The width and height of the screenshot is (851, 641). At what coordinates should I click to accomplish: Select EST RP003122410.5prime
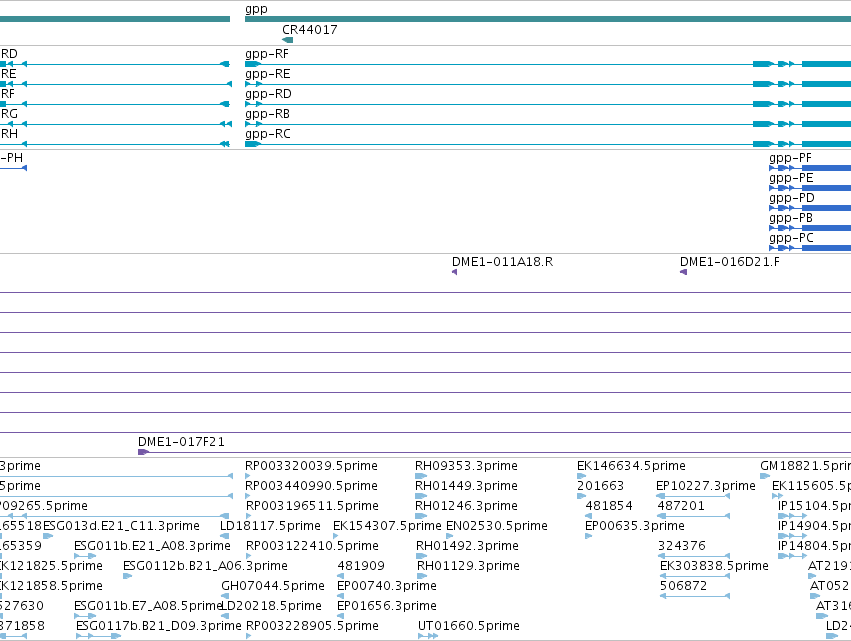312,545
